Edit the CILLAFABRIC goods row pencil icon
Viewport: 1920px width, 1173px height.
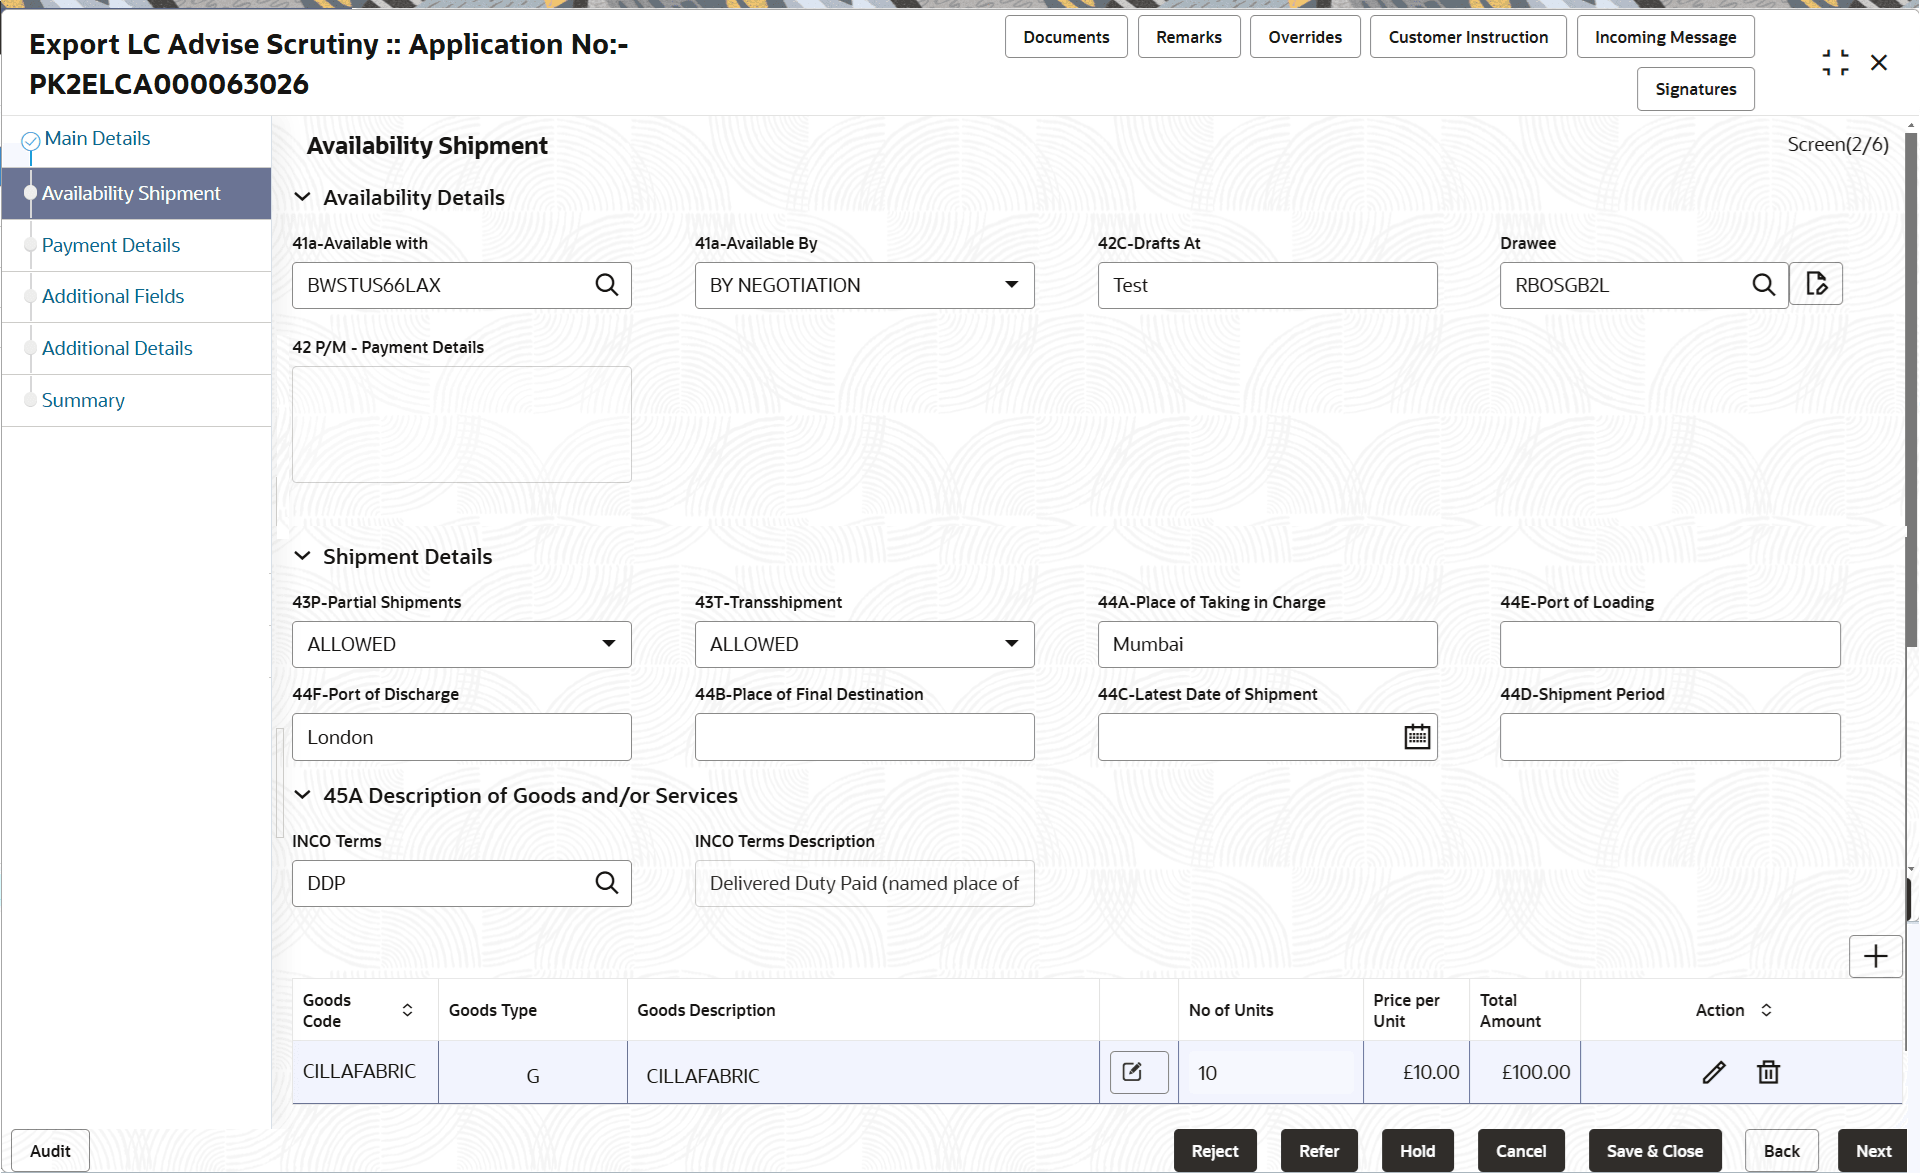click(1714, 1071)
